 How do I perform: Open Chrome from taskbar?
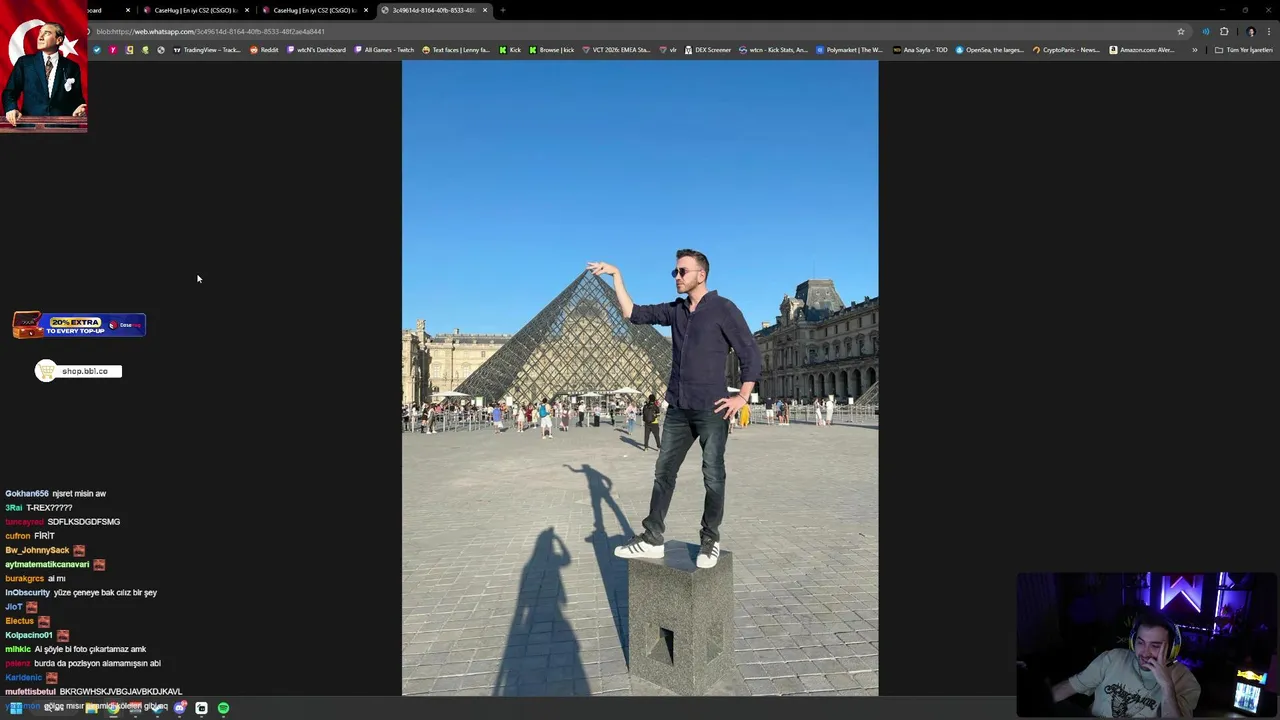point(113,708)
